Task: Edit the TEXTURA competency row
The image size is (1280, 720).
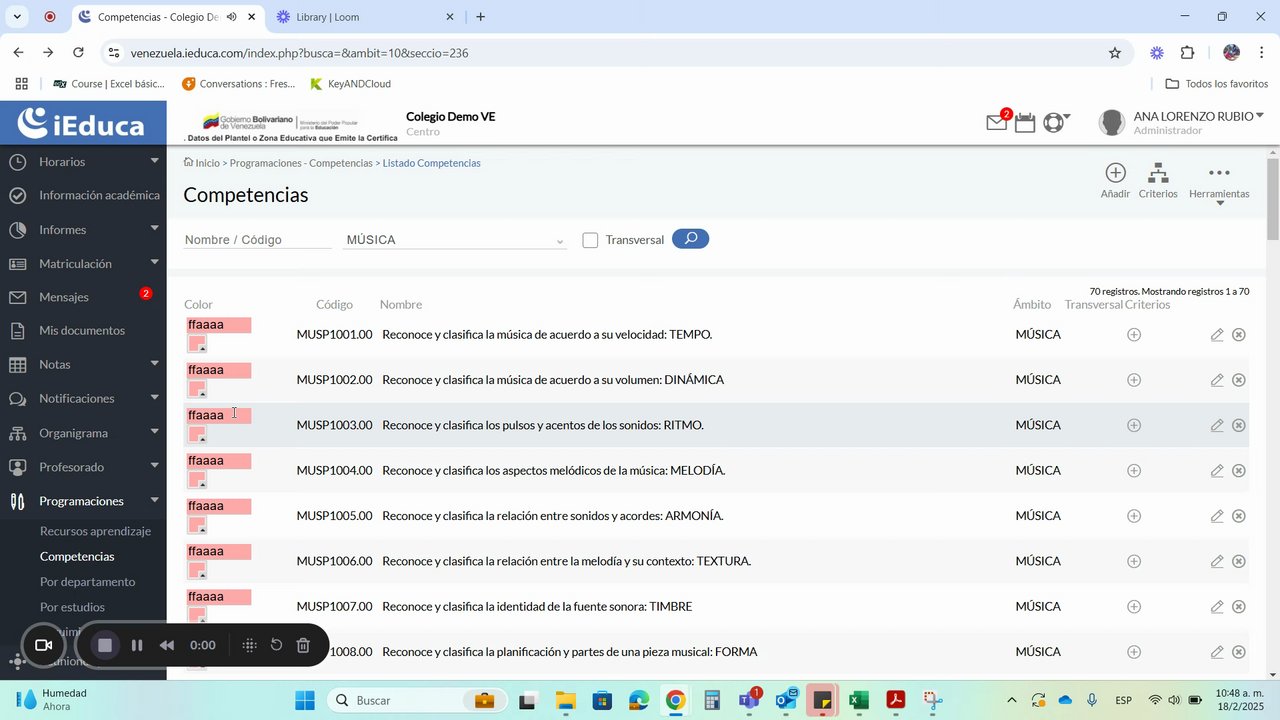Action: (x=1217, y=561)
